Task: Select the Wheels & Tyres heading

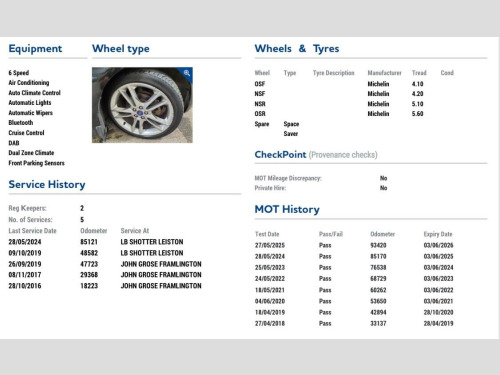Action: pyautogui.click(x=297, y=49)
